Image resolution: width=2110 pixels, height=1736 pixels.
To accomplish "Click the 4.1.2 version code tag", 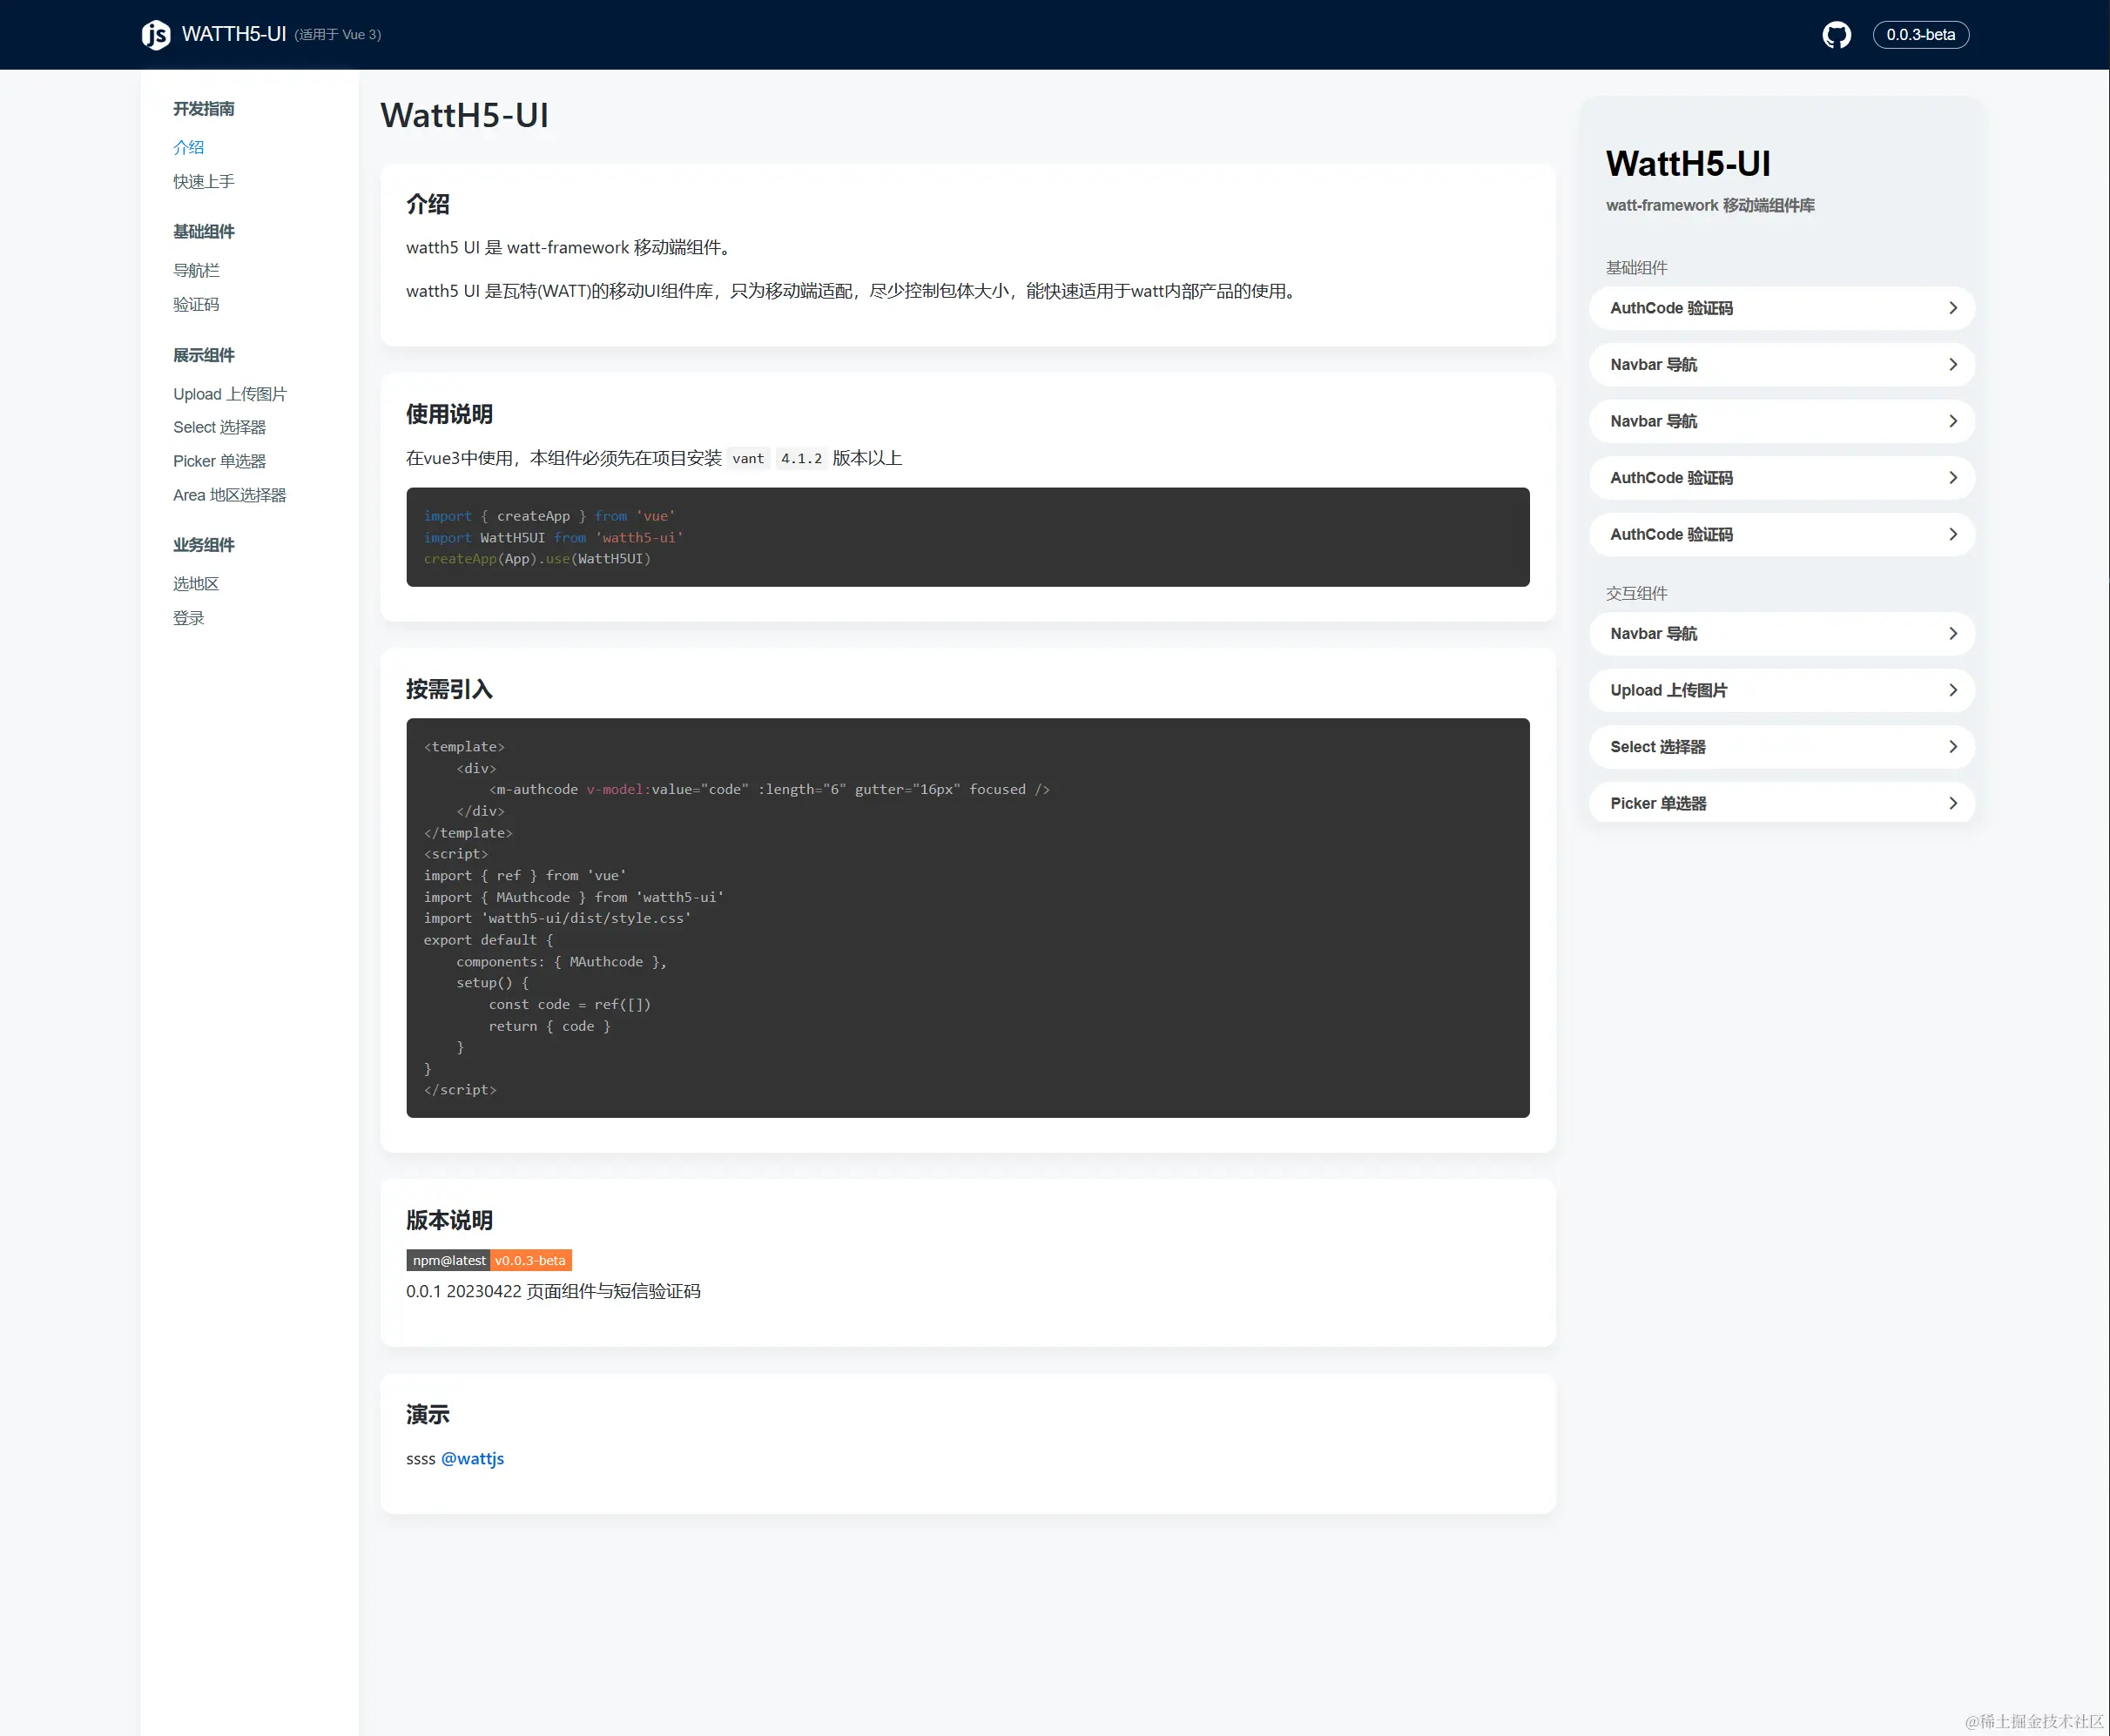I will tap(801, 458).
